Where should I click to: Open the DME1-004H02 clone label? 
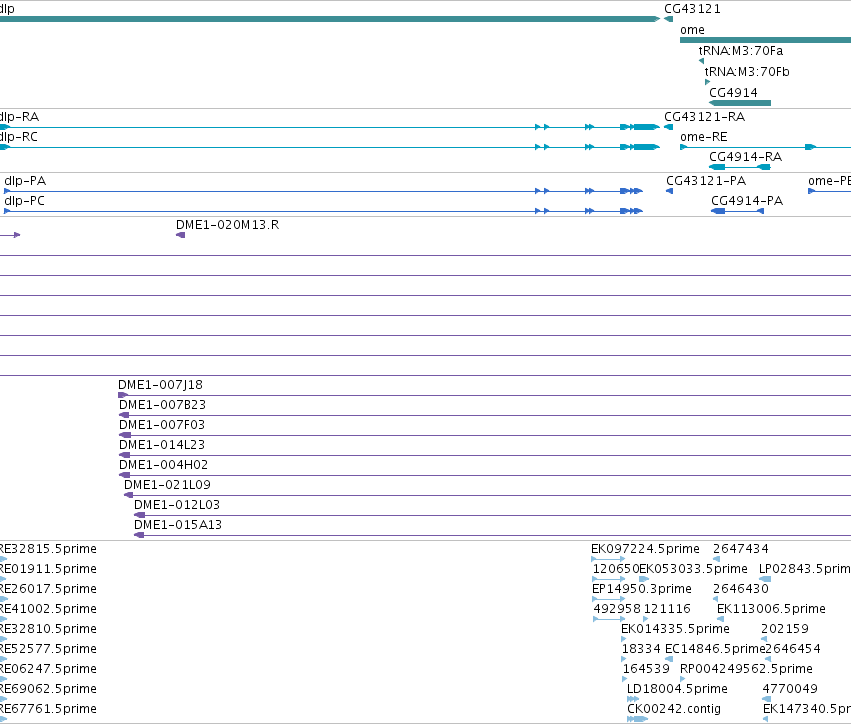tap(163, 465)
